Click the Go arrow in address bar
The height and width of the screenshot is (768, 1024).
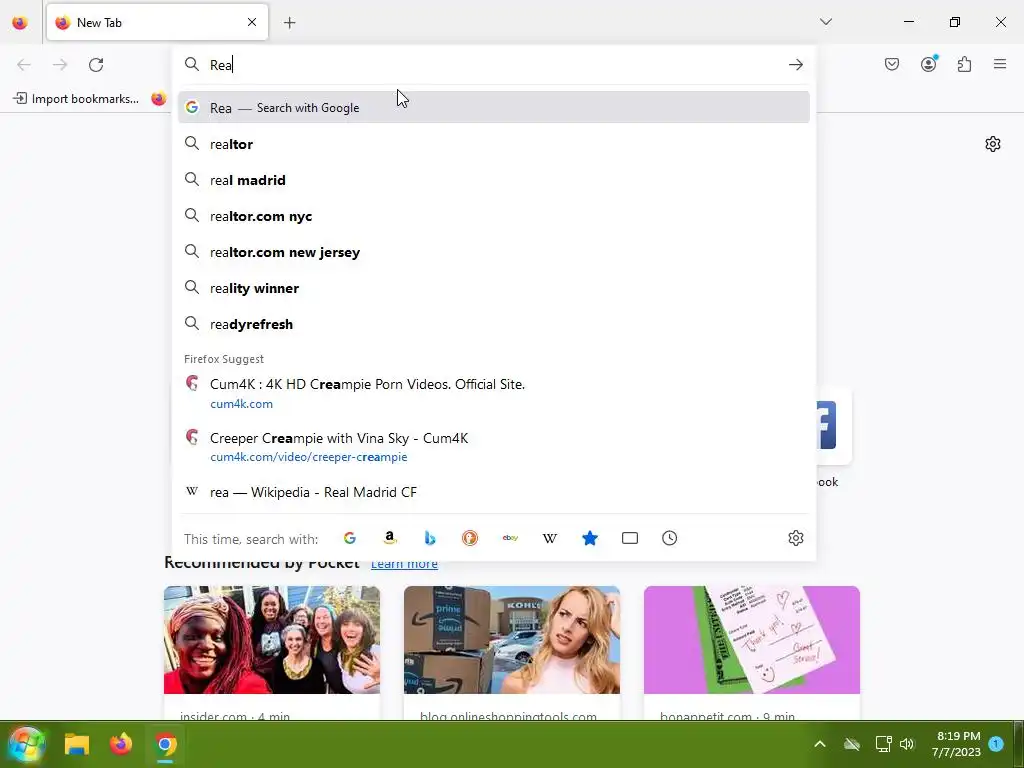(795, 65)
